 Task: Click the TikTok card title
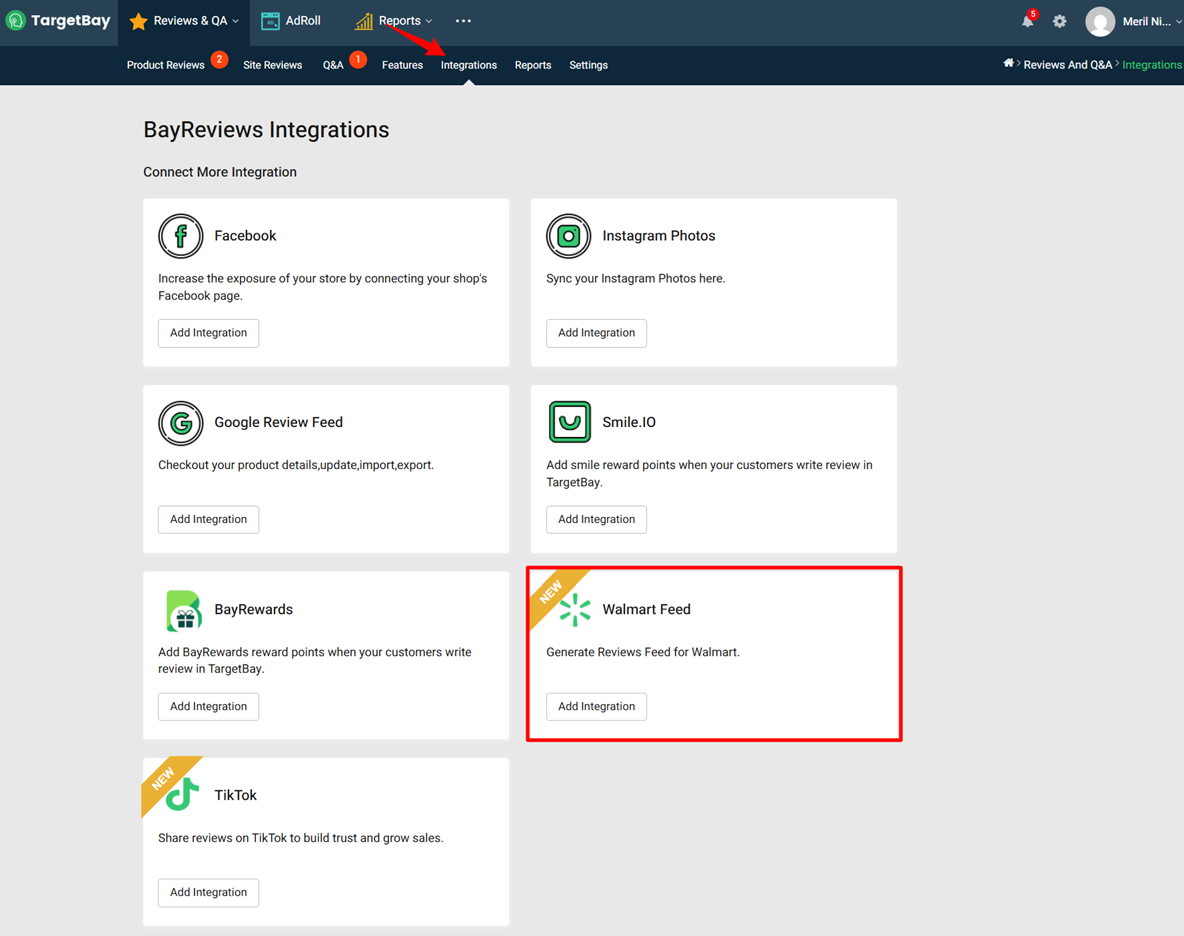click(x=236, y=795)
